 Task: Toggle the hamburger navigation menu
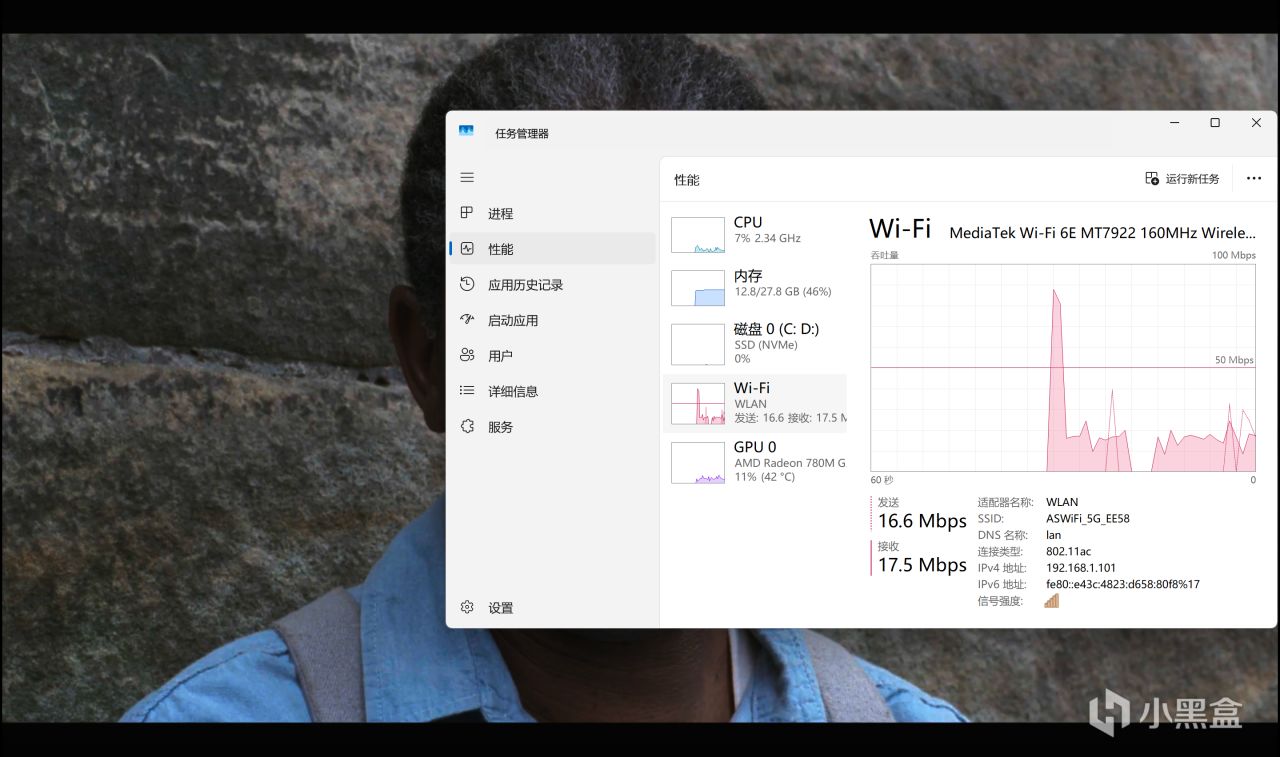(x=467, y=177)
